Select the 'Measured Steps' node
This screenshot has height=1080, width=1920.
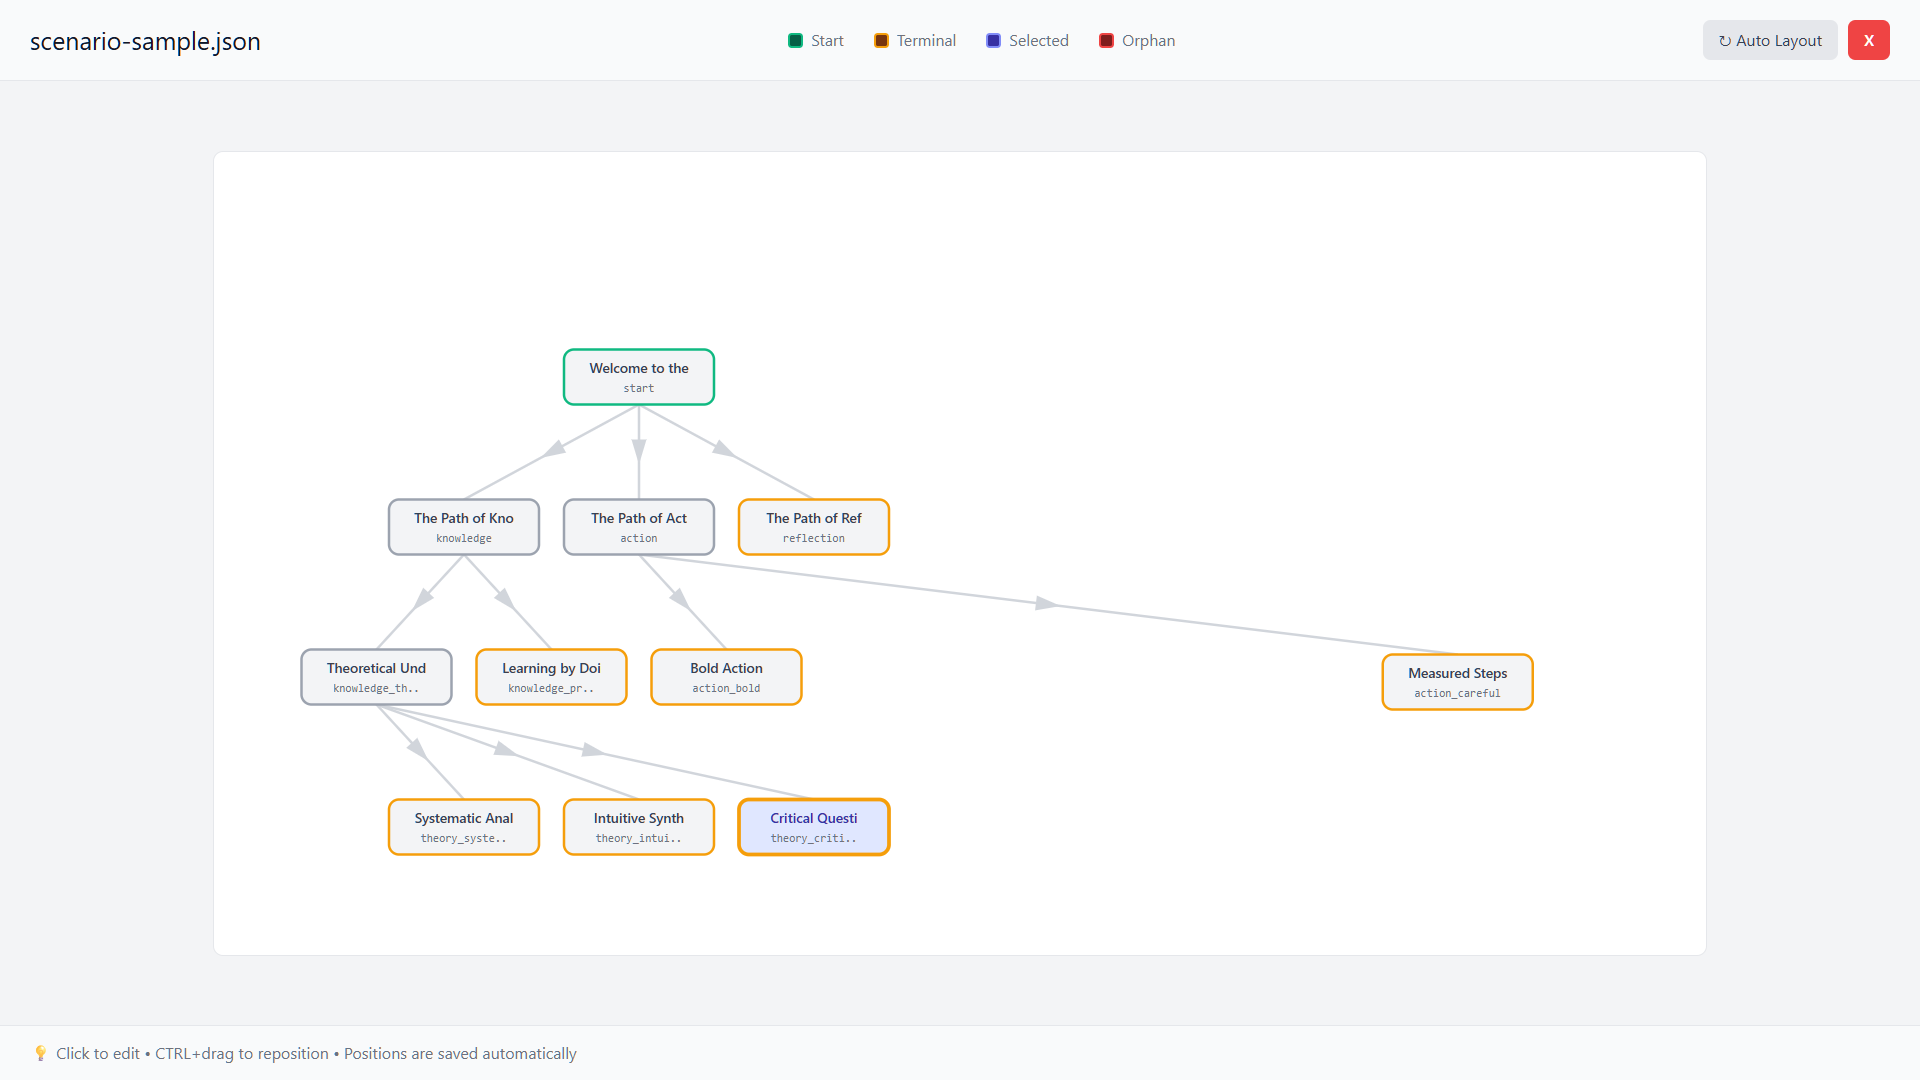pos(1457,682)
